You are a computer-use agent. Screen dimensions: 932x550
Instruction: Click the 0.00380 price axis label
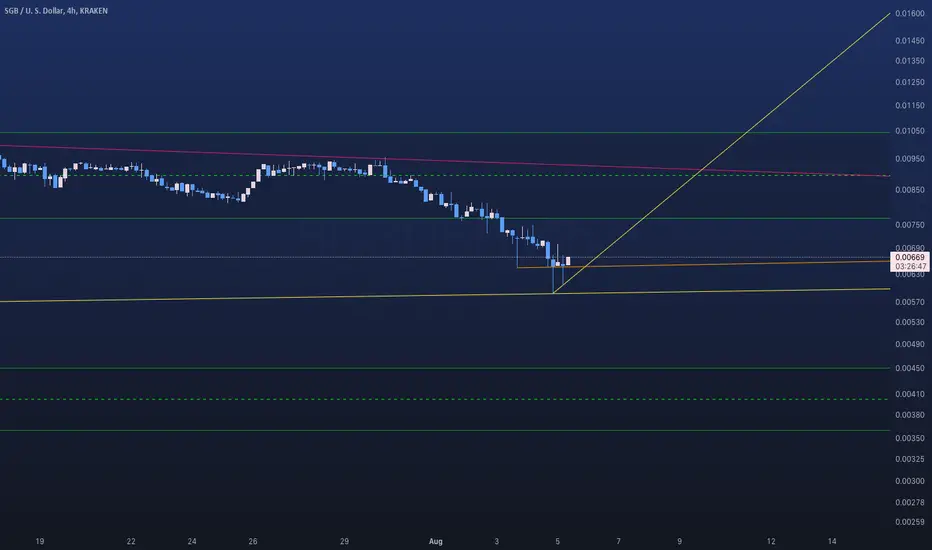coord(909,414)
